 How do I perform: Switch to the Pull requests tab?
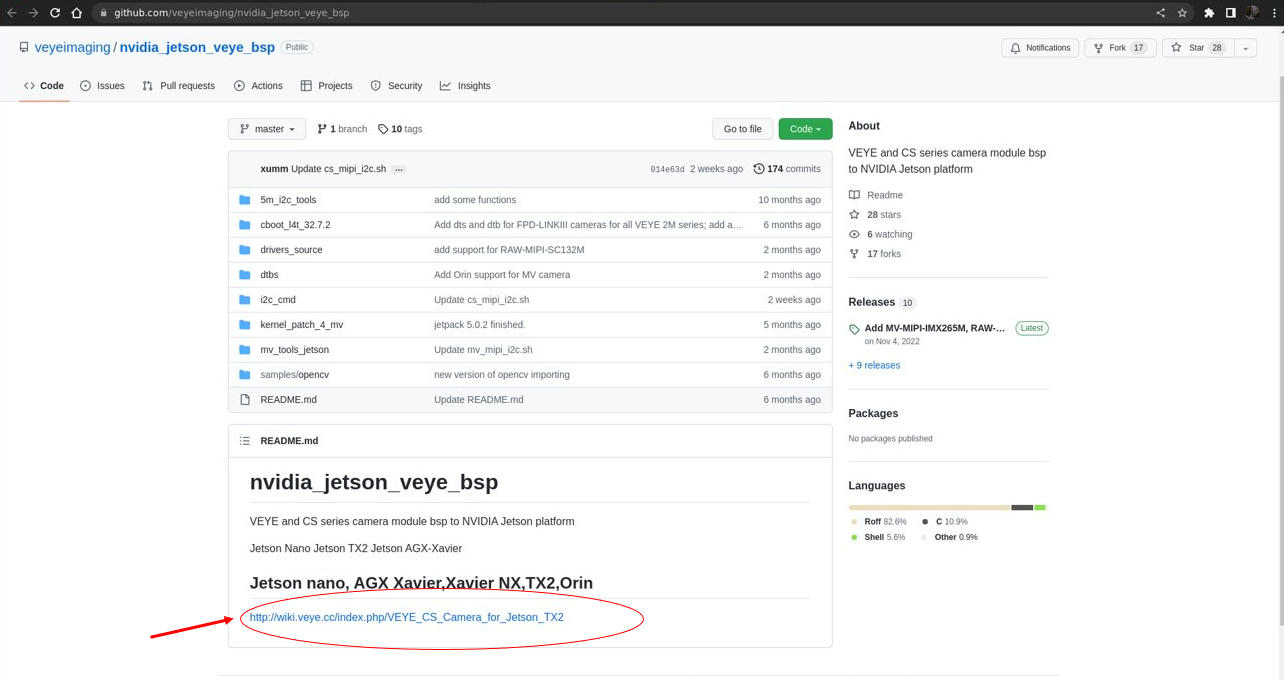(x=179, y=86)
